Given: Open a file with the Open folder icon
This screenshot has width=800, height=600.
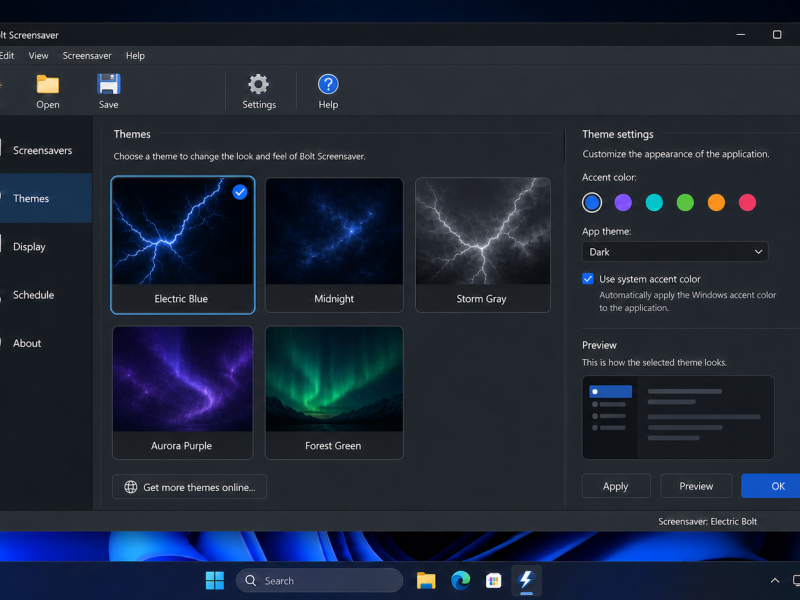Looking at the screenshot, I should [47, 85].
